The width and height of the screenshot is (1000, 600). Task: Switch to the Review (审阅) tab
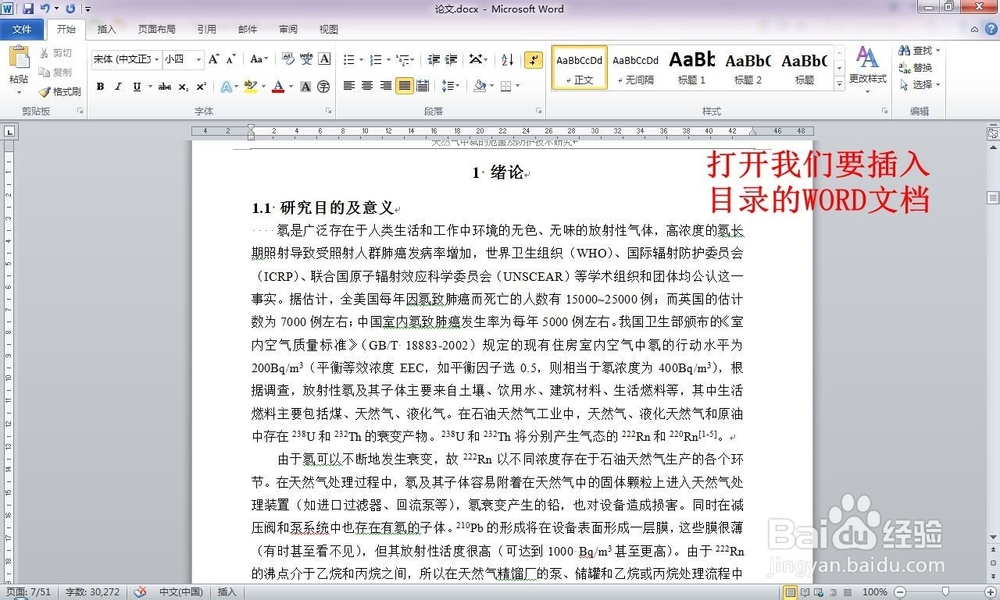point(288,29)
